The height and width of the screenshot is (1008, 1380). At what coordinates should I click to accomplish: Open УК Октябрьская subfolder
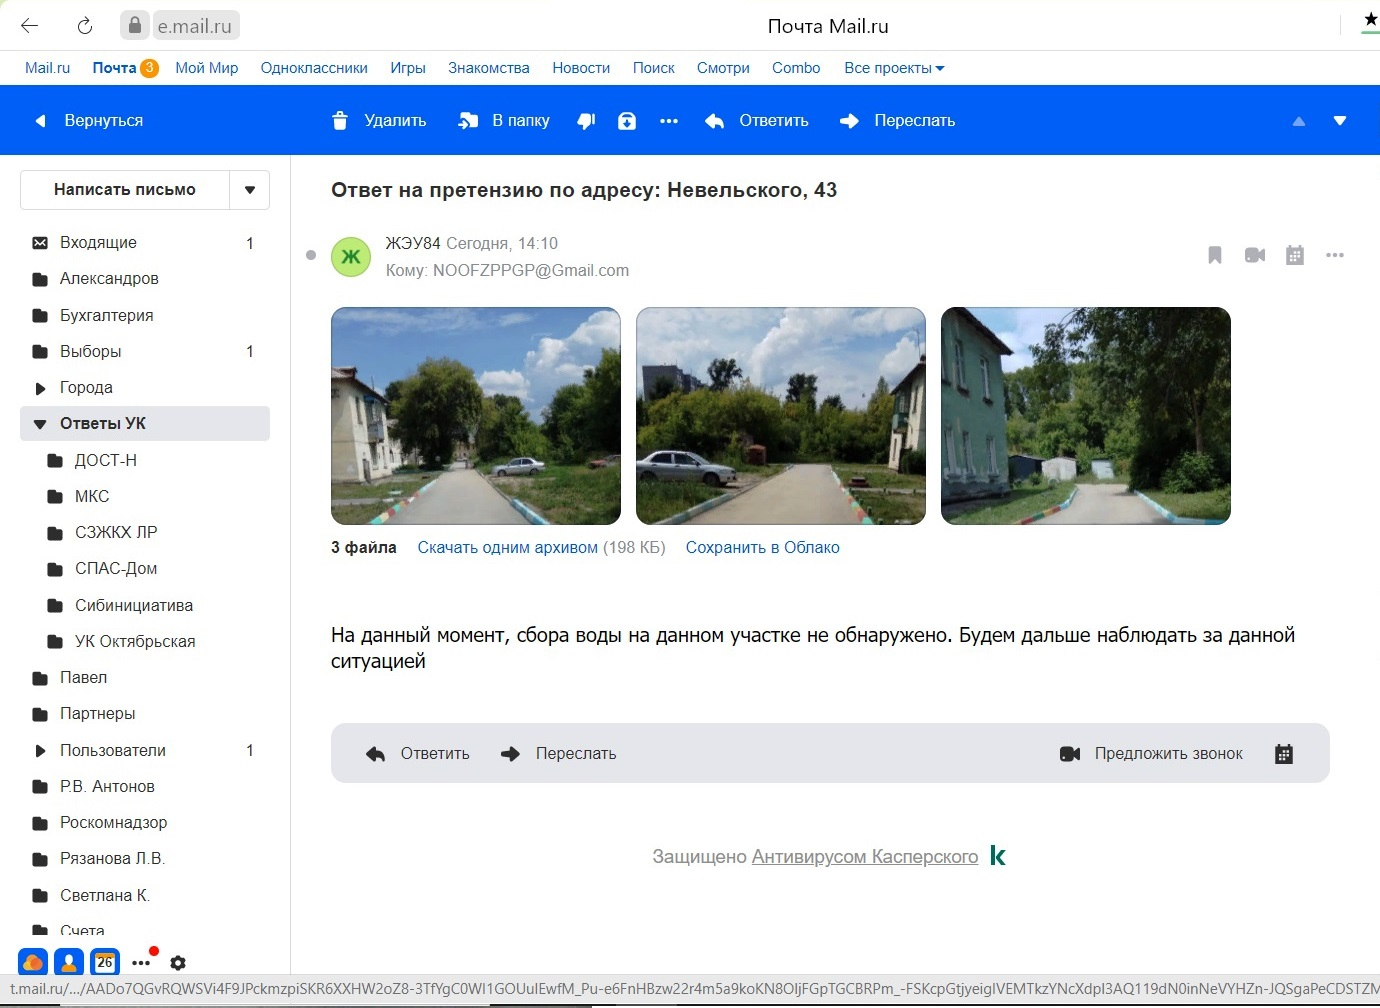click(x=145, y=642)
